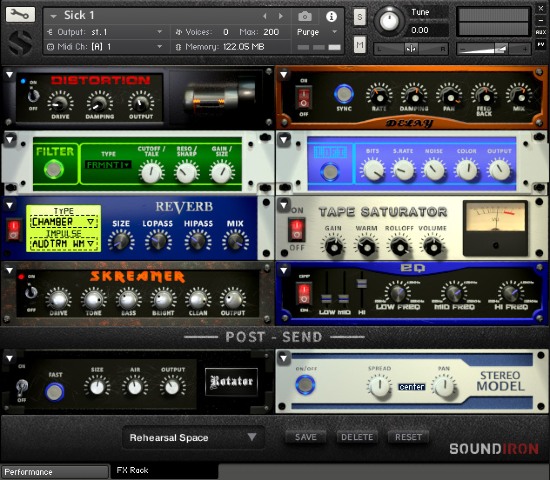Image resolution: width=550 pixels, height=480 pixels.
Task: Select the next instrument arrow
Action: (x=281, y=16)
